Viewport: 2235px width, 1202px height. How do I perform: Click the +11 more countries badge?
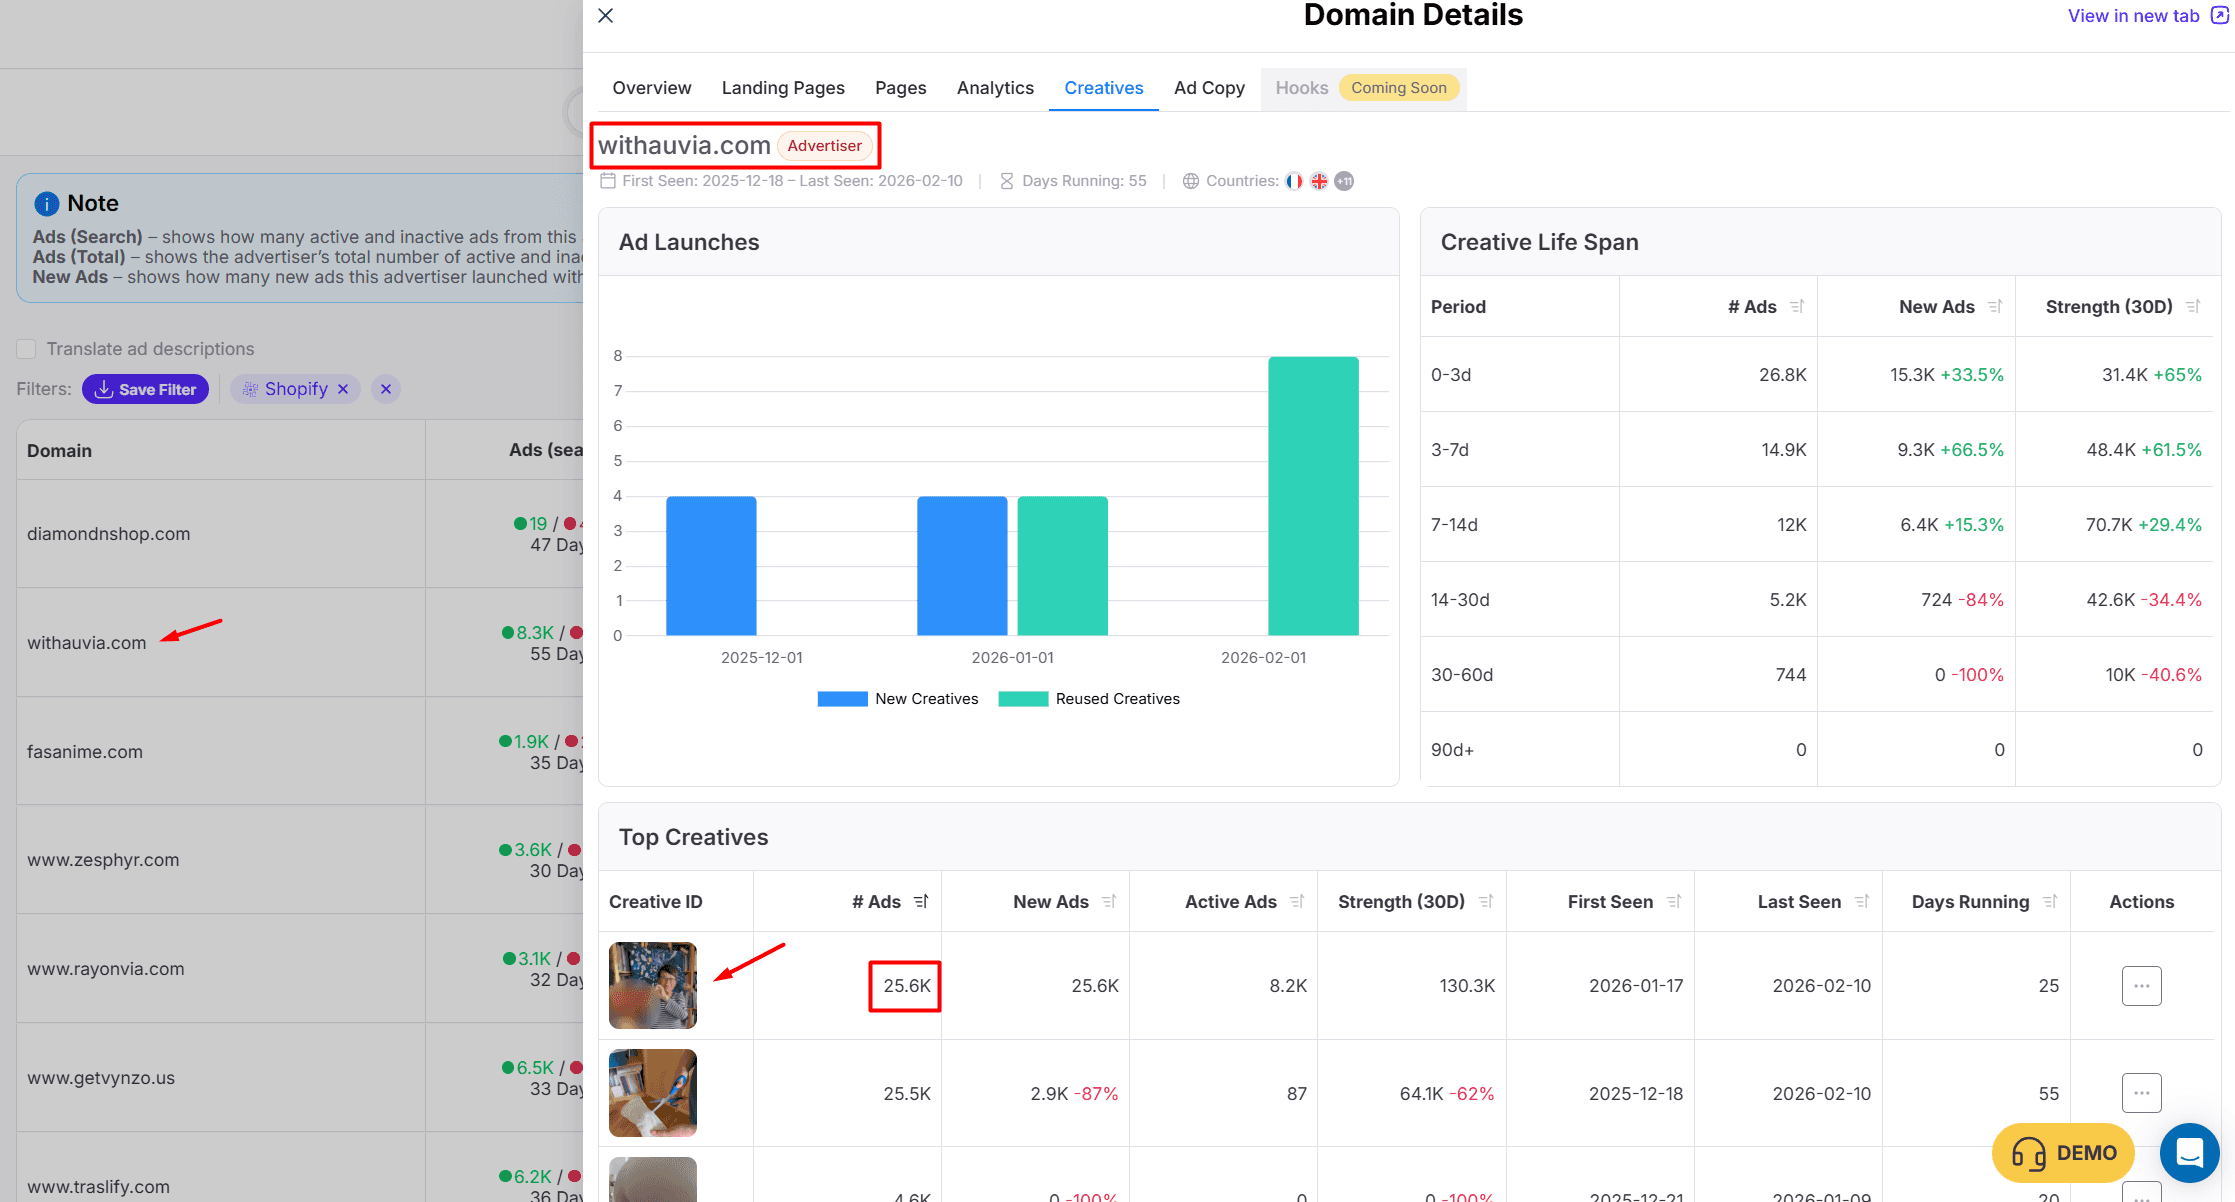point(1344,181)
